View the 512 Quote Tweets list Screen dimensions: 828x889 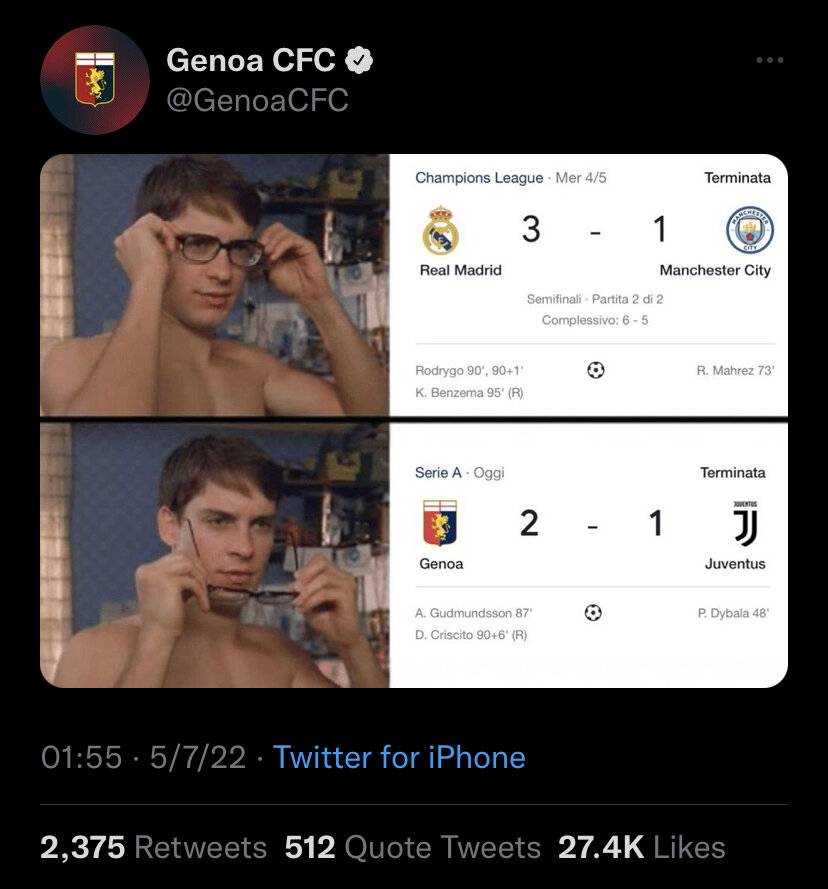[412, 848]
